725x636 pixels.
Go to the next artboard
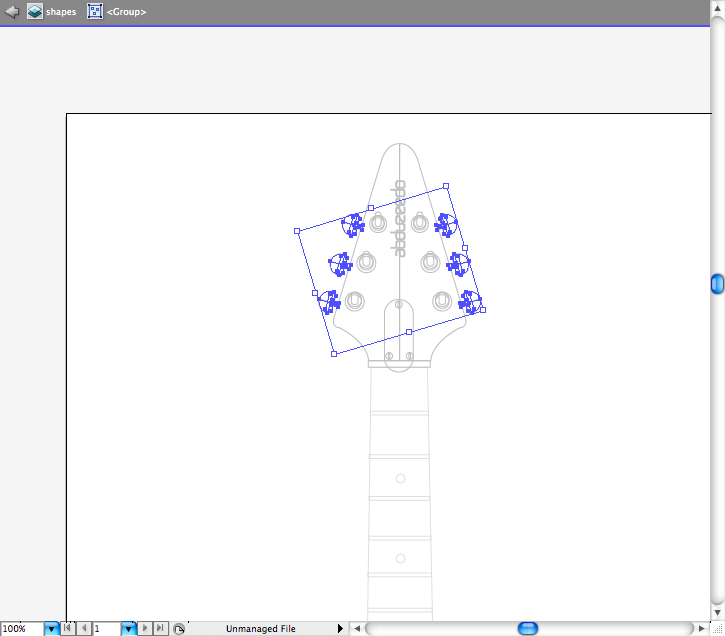[145, 629]
